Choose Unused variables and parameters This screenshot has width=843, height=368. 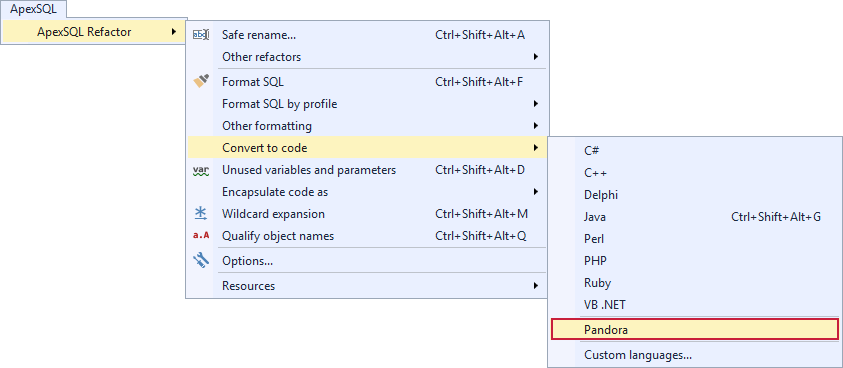coord(367,170)
